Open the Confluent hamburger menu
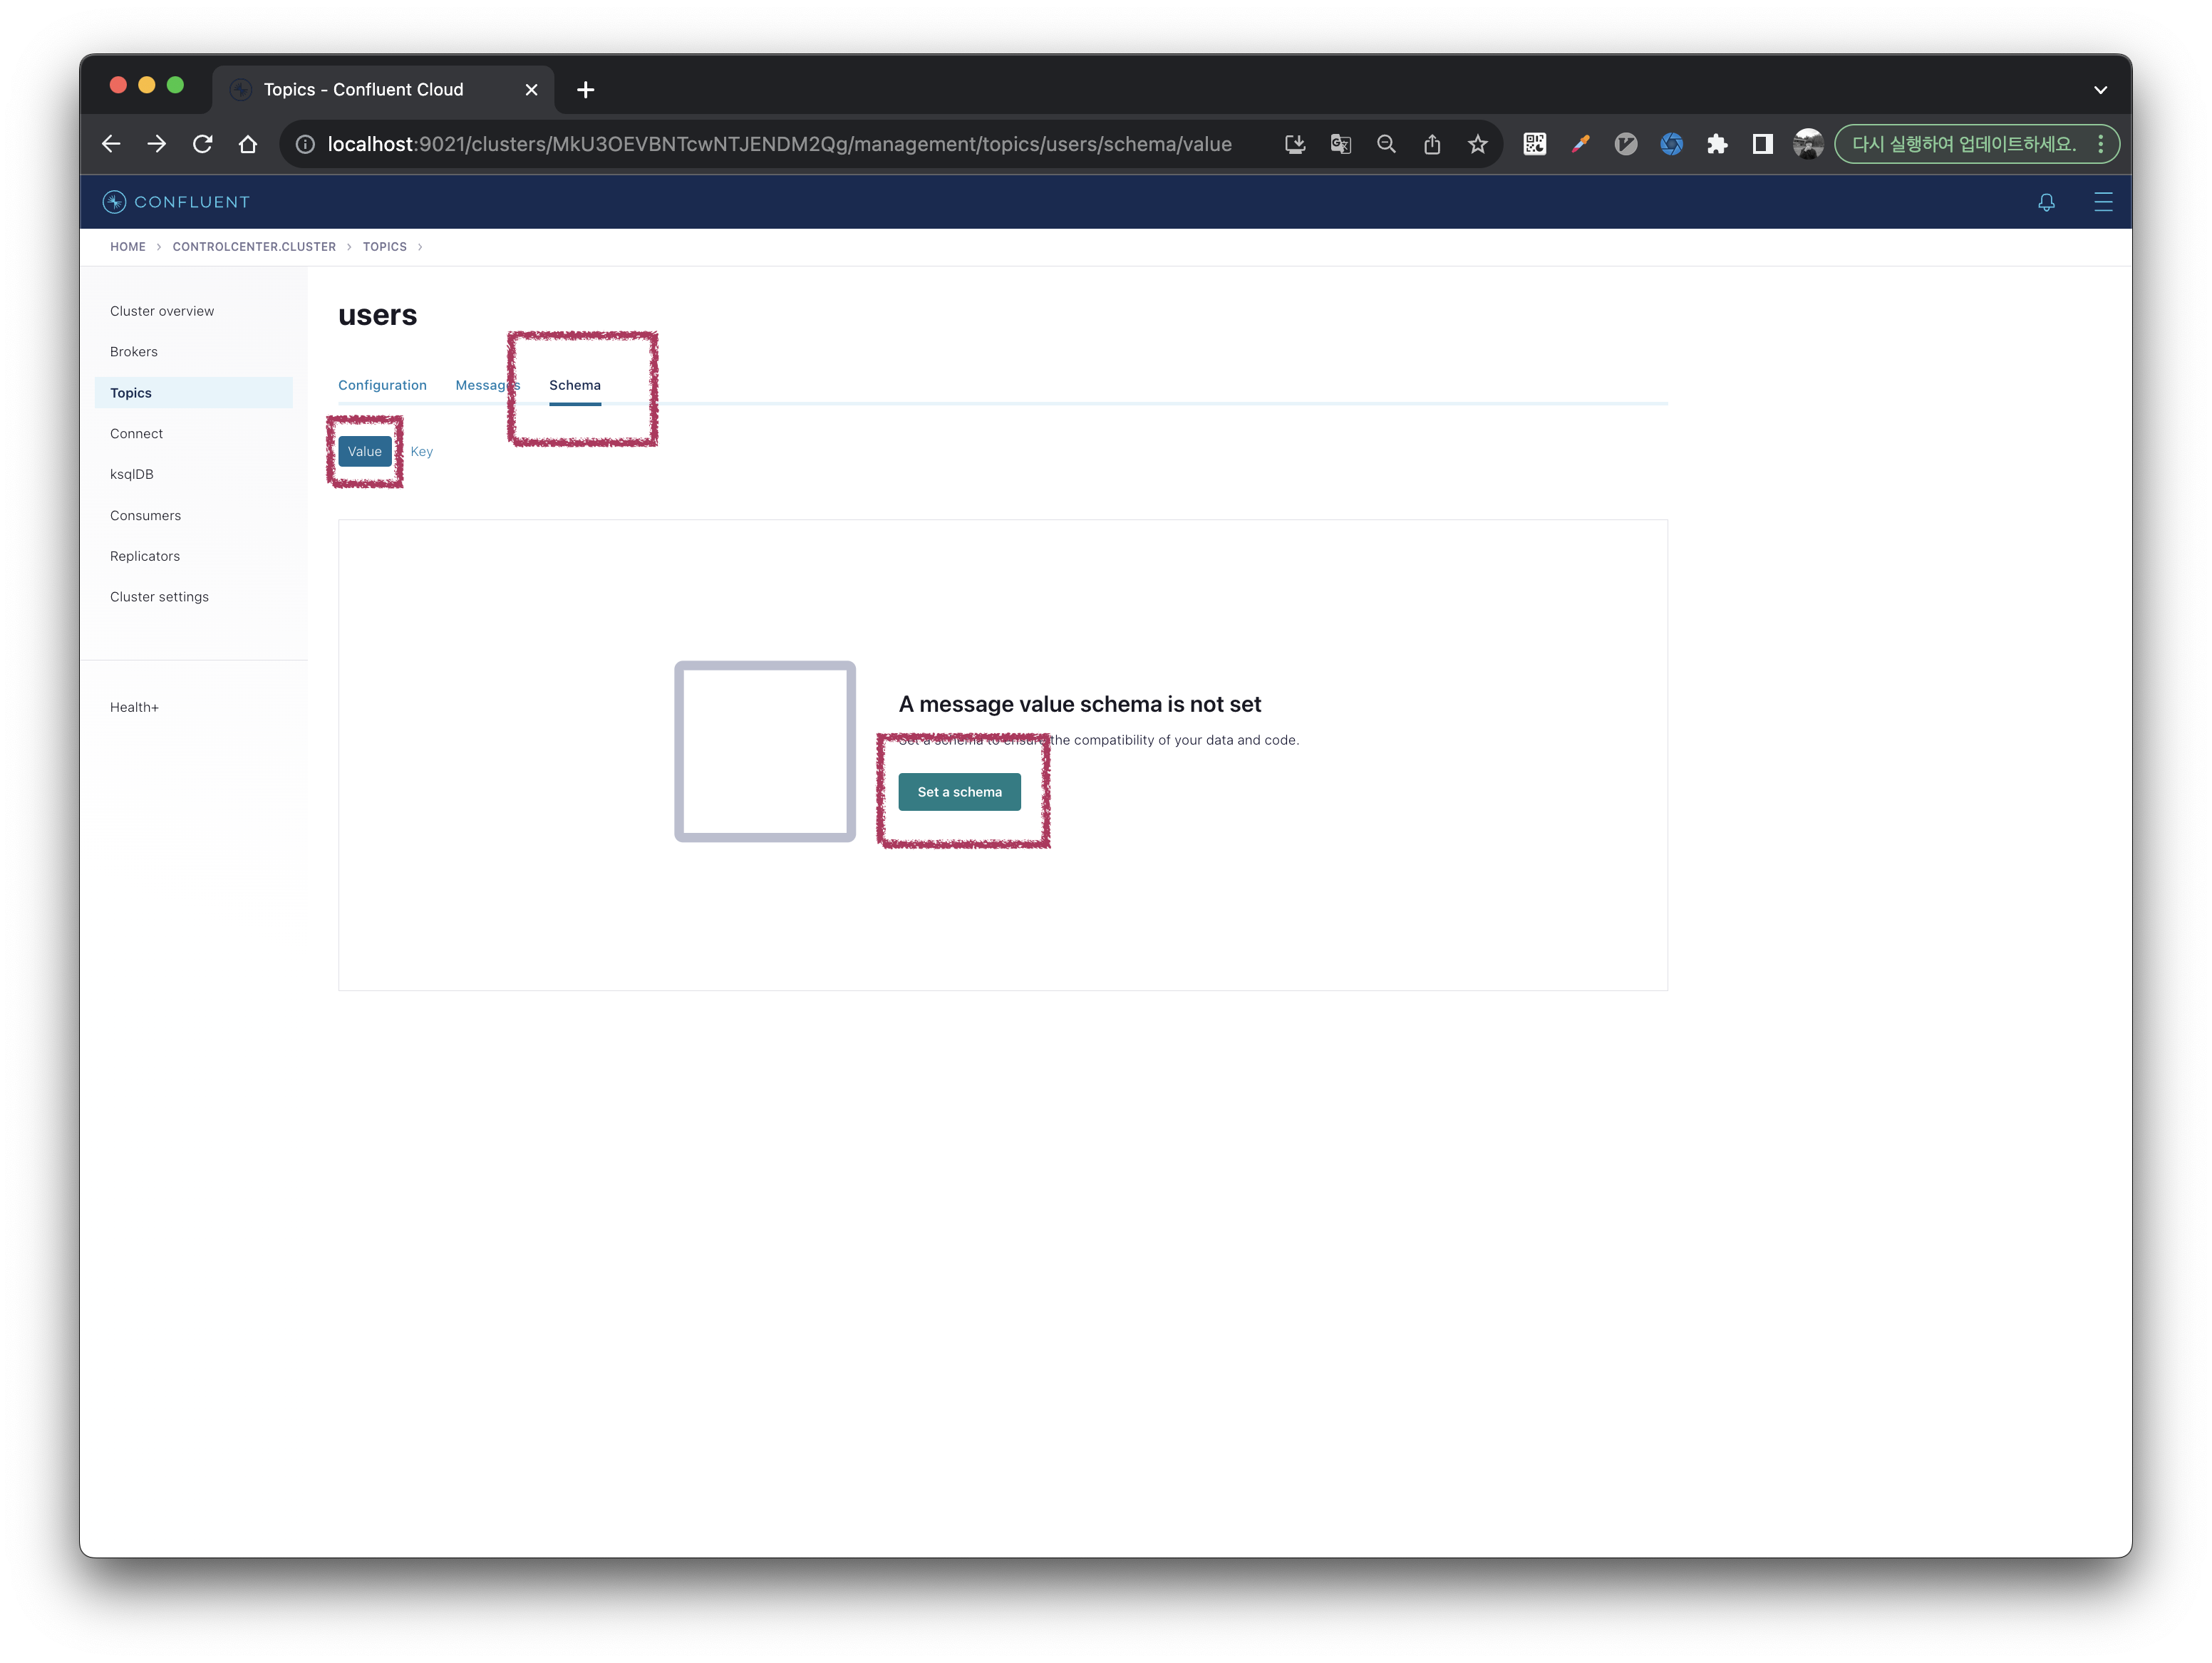Viewport: 2212px width, 1663px height. (x=2103, y=202)
